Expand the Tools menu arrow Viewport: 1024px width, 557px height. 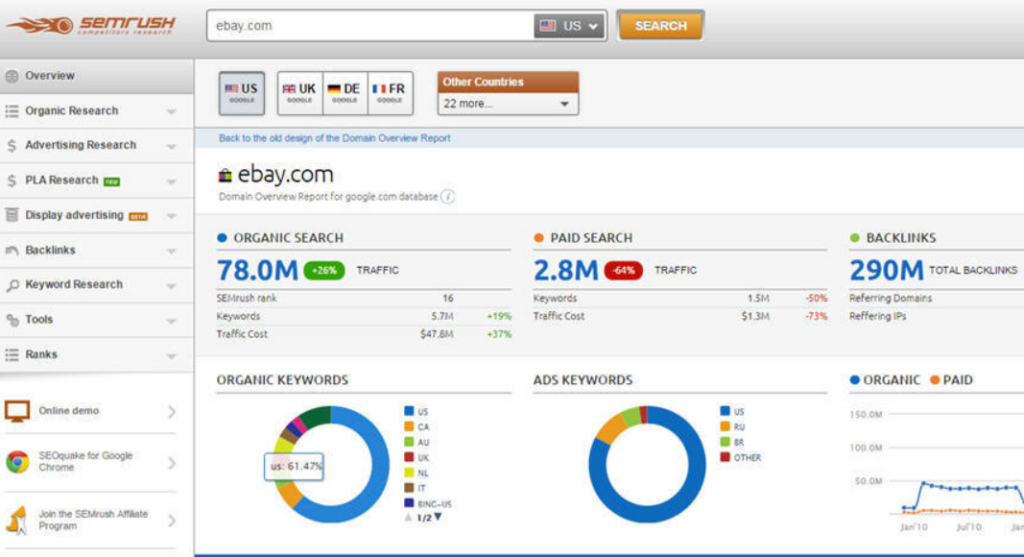click(171, 321)
